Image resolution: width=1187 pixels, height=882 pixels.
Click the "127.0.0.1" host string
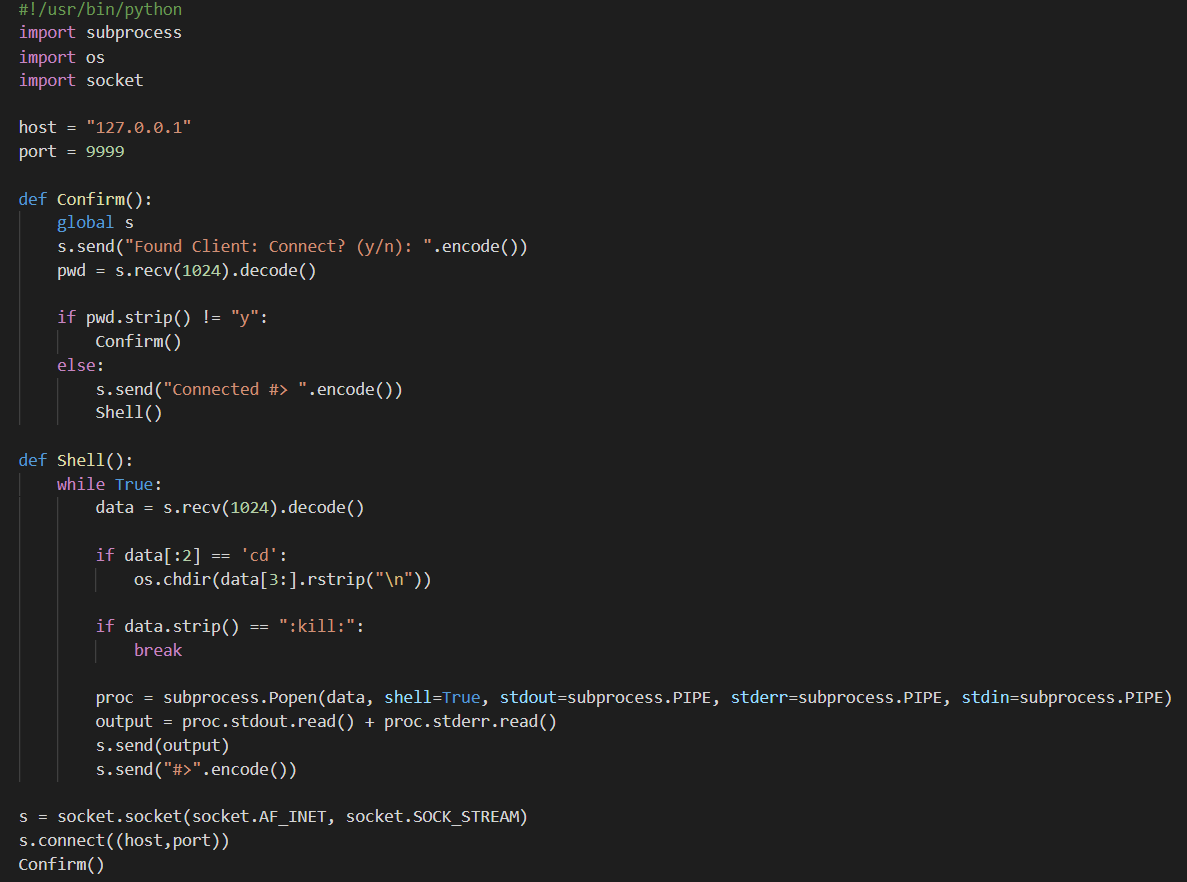point(139,127)
